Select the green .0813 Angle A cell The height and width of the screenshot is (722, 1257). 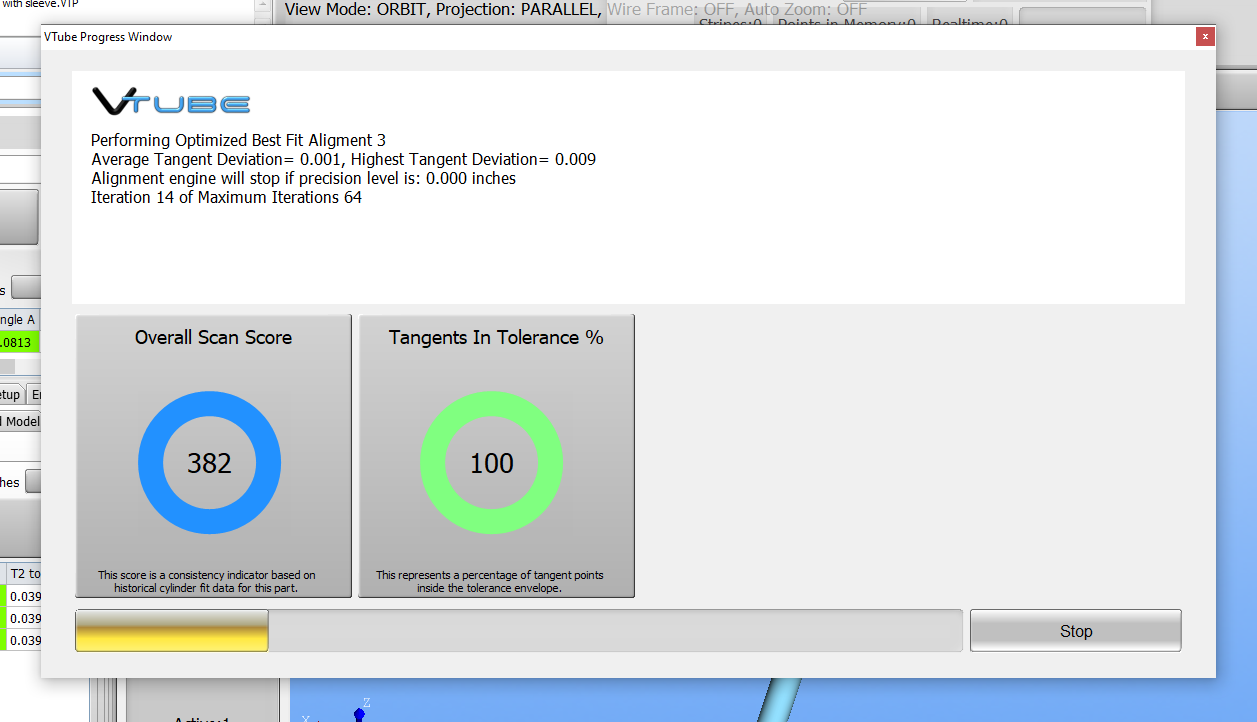pos(18,343)
